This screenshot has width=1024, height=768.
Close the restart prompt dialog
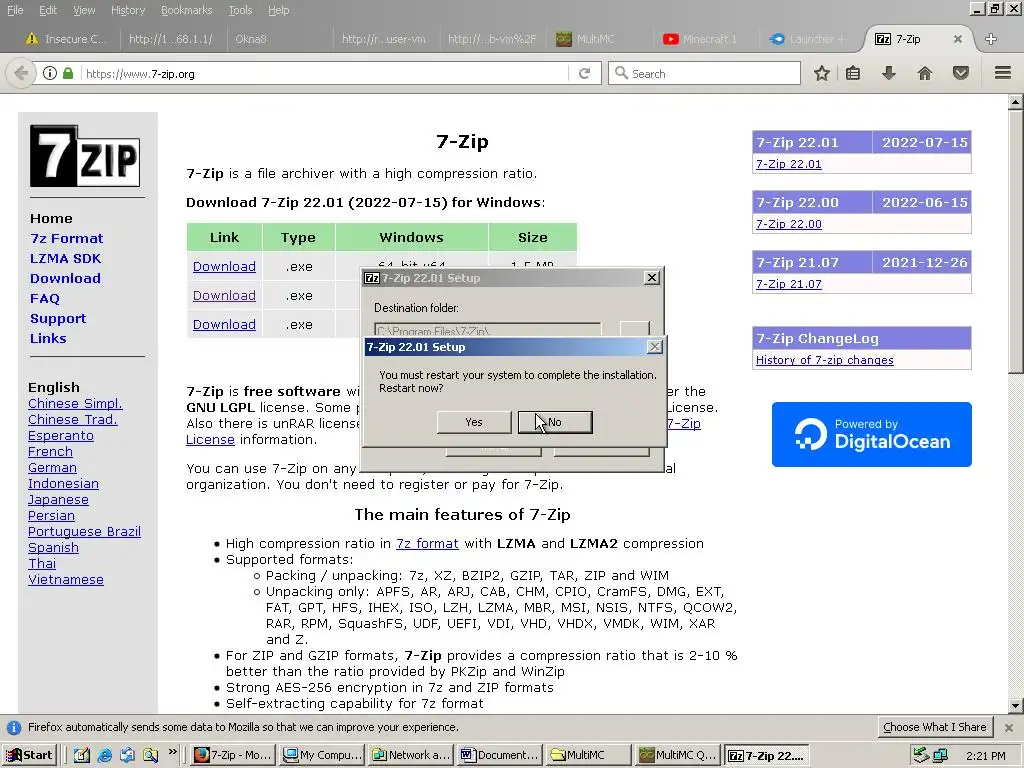point(654,347)
